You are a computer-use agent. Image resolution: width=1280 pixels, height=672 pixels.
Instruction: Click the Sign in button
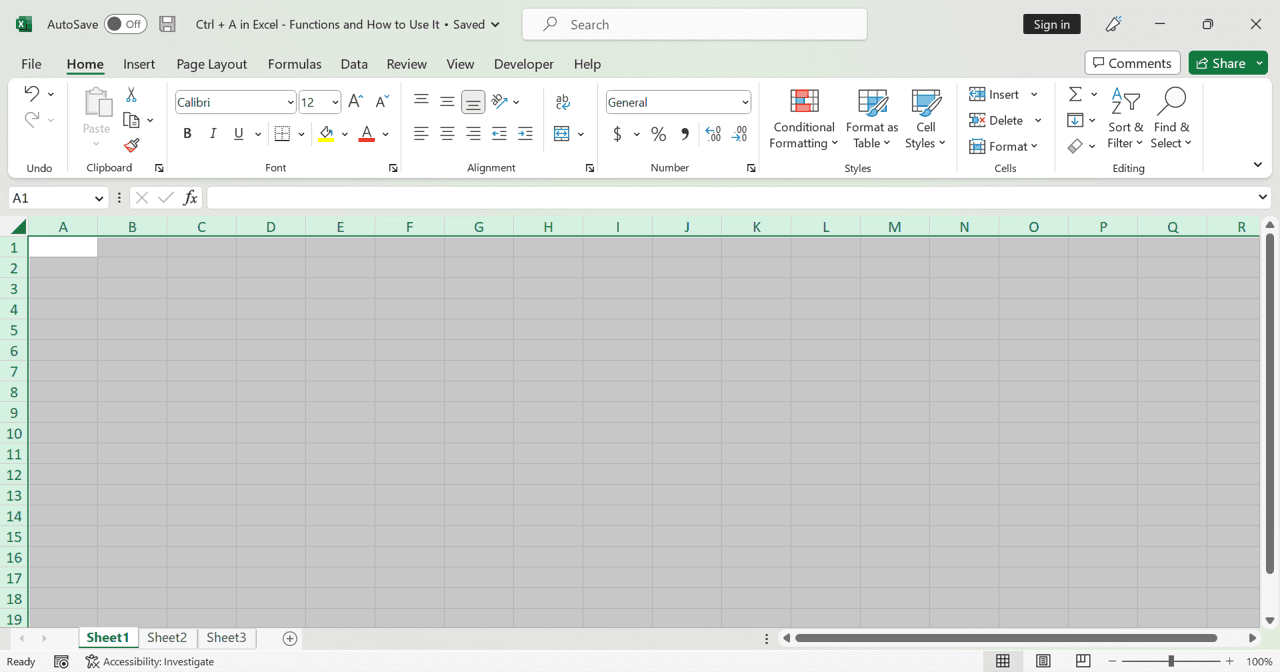(1052, 24)
